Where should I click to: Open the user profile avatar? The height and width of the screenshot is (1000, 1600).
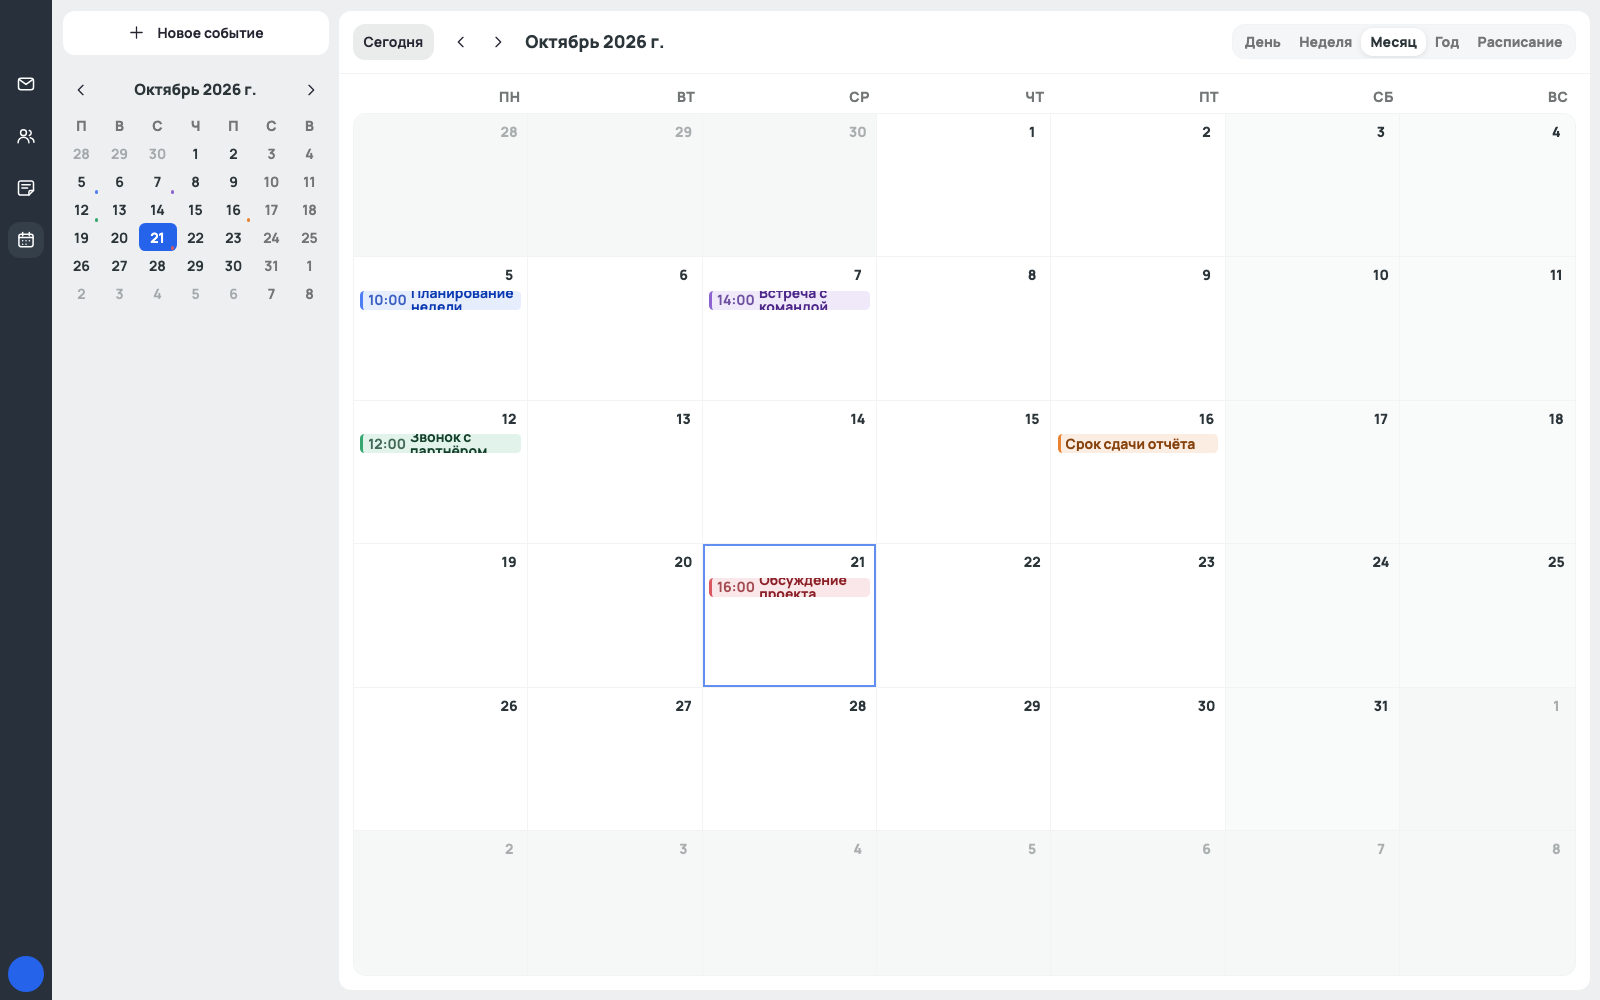26,974
